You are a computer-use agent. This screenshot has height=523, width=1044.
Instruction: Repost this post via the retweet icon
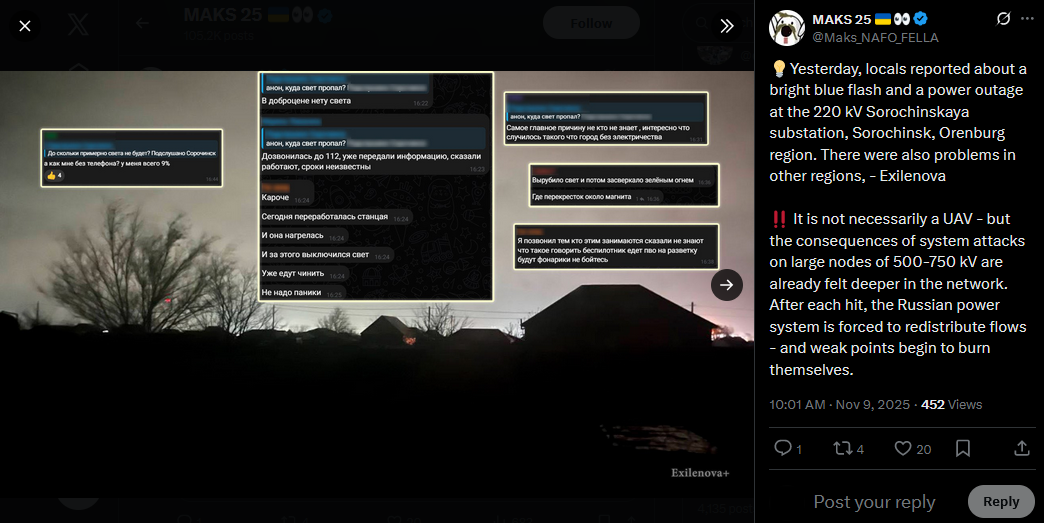point(843,448)
